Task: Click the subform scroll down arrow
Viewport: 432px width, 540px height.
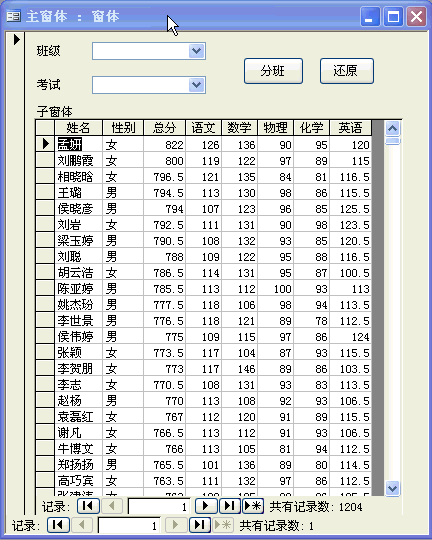Action: point(392,488)
